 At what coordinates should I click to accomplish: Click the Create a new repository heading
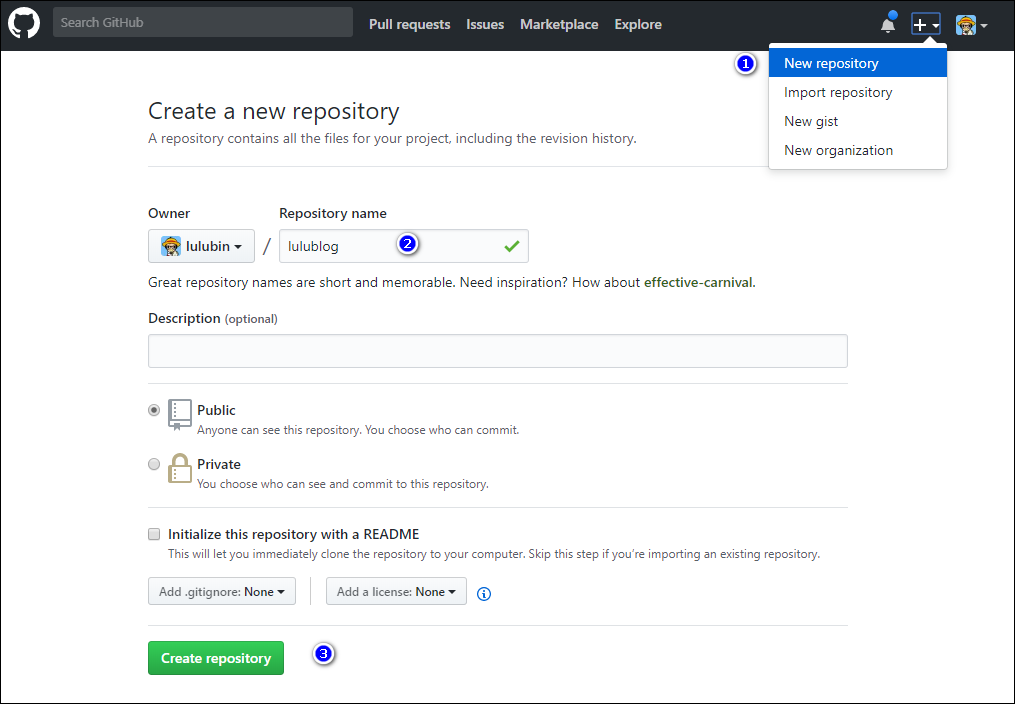274,111
